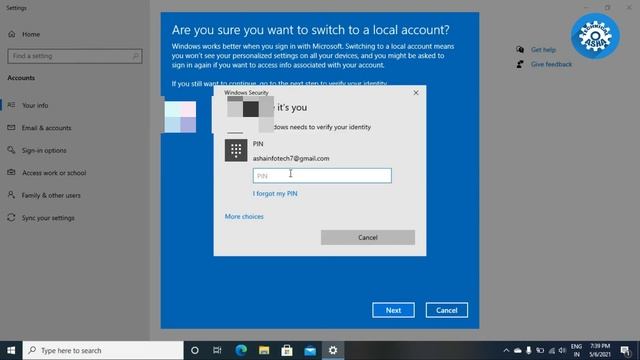Click the search magnifier in Find a setting
The height and width of the screenshot is (360, 640).
136,56
